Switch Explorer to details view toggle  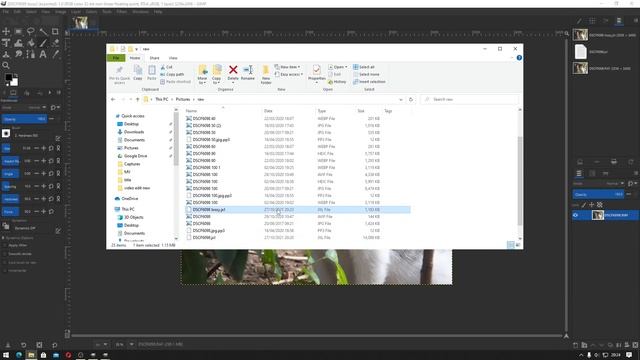pos(511,245)
